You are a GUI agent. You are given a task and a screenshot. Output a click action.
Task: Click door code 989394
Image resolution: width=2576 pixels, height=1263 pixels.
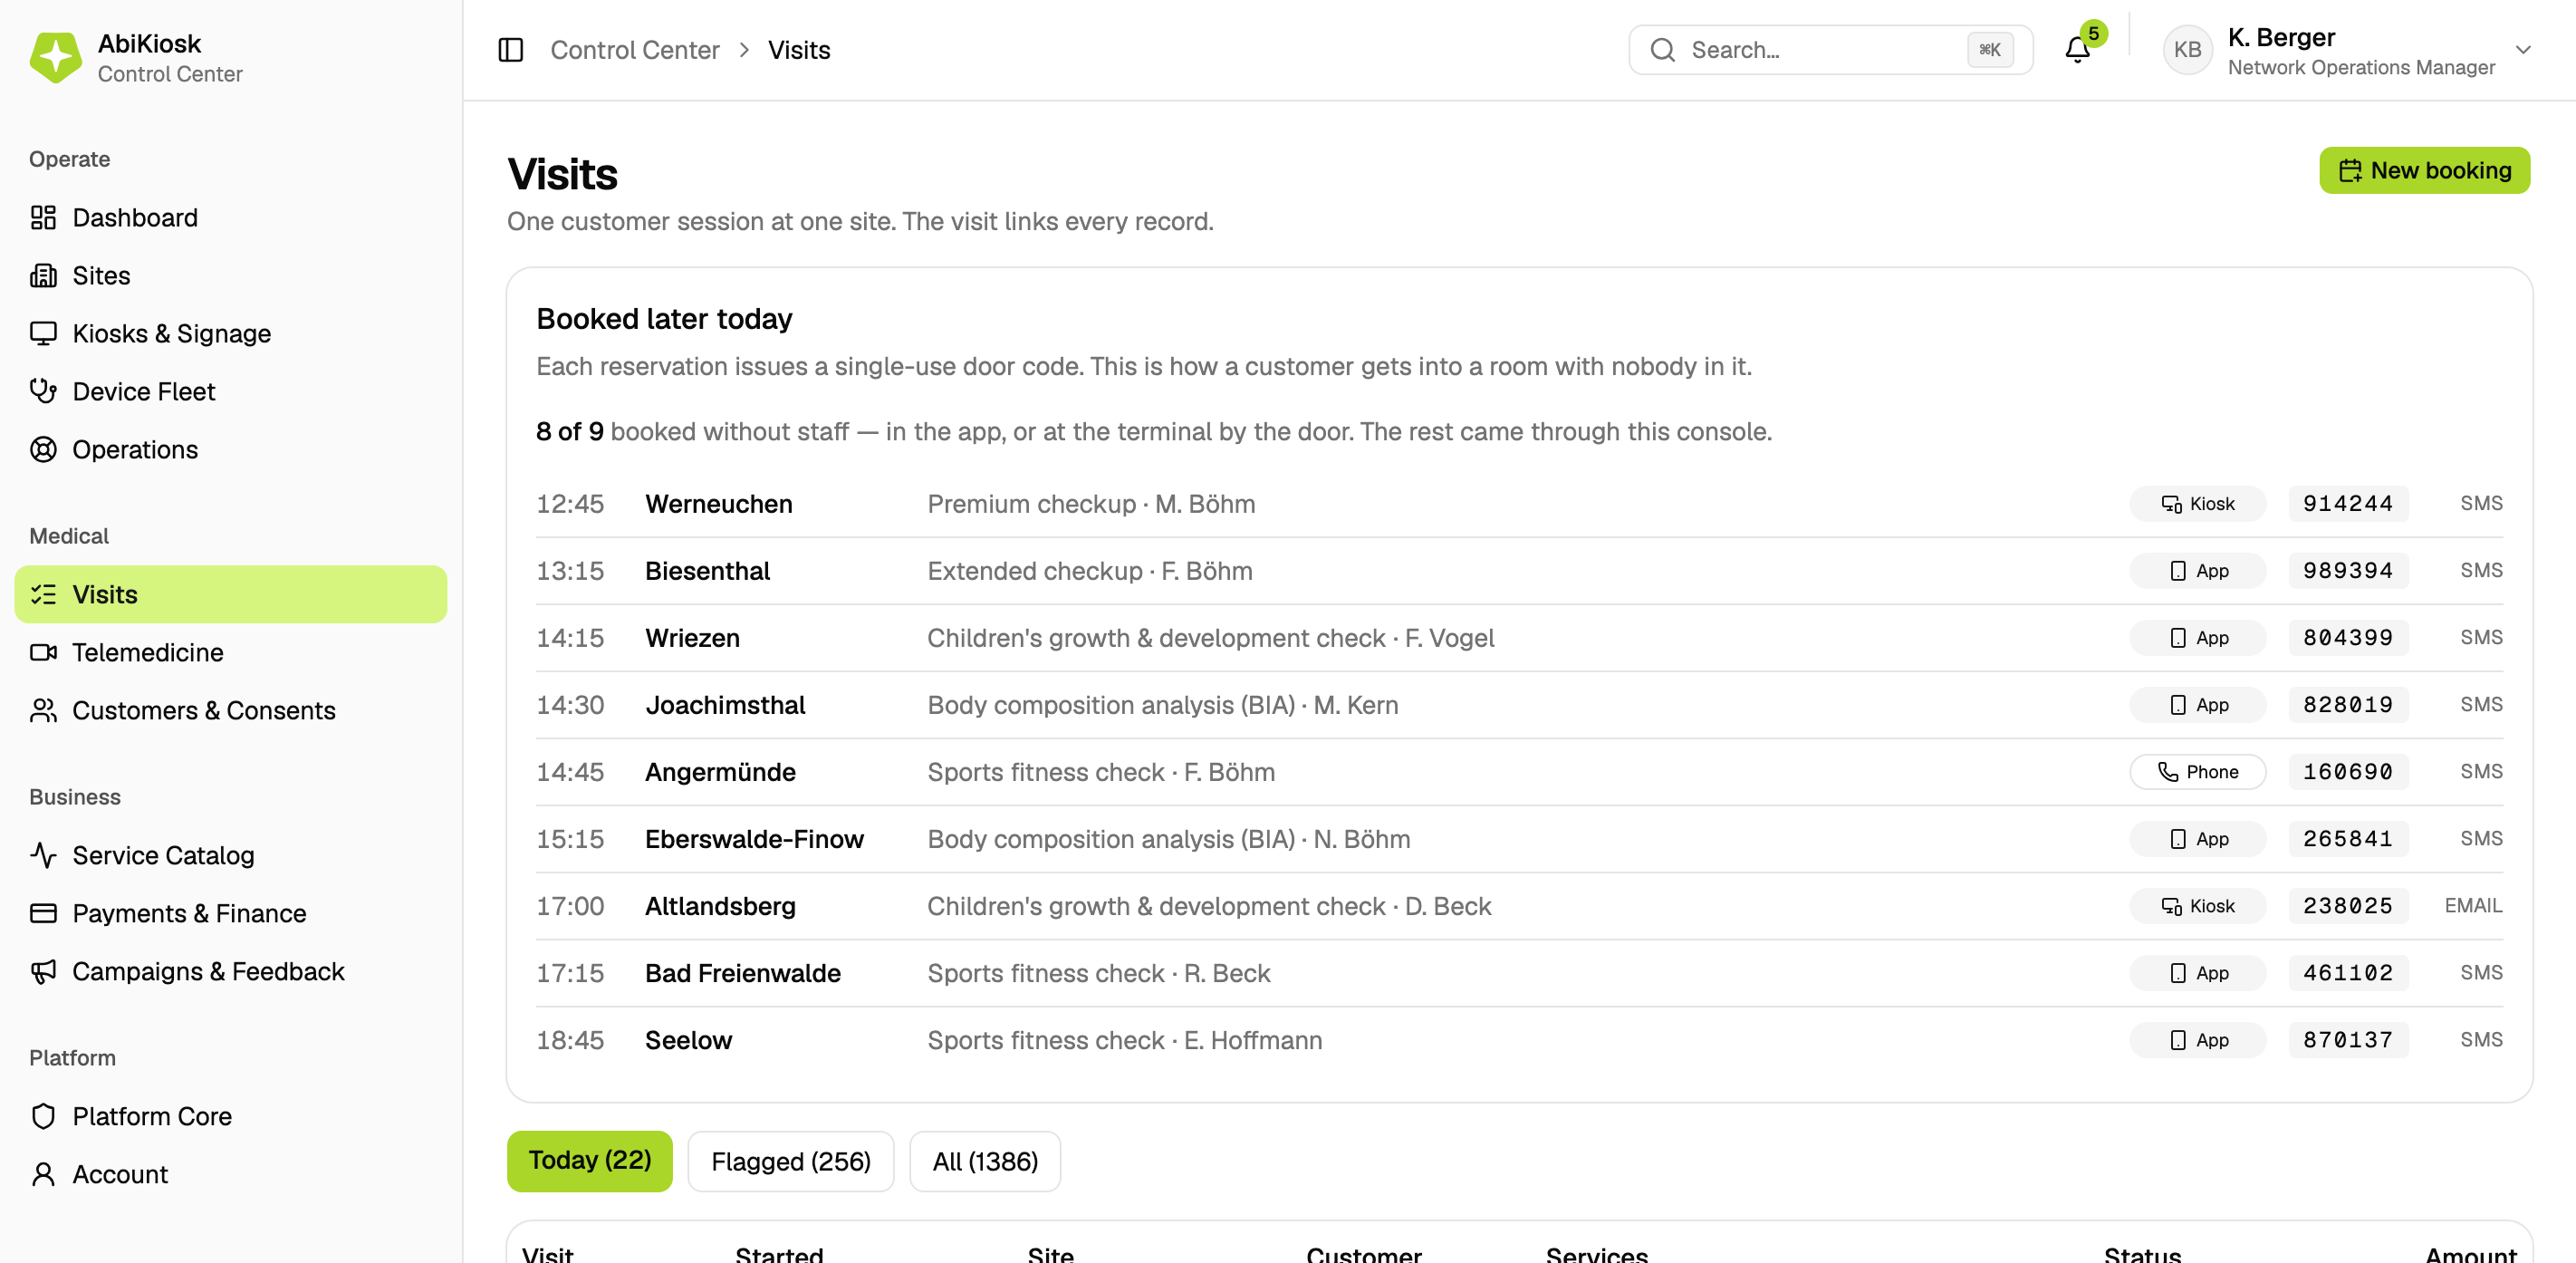pyautogui.click(x=2347, y=571)
